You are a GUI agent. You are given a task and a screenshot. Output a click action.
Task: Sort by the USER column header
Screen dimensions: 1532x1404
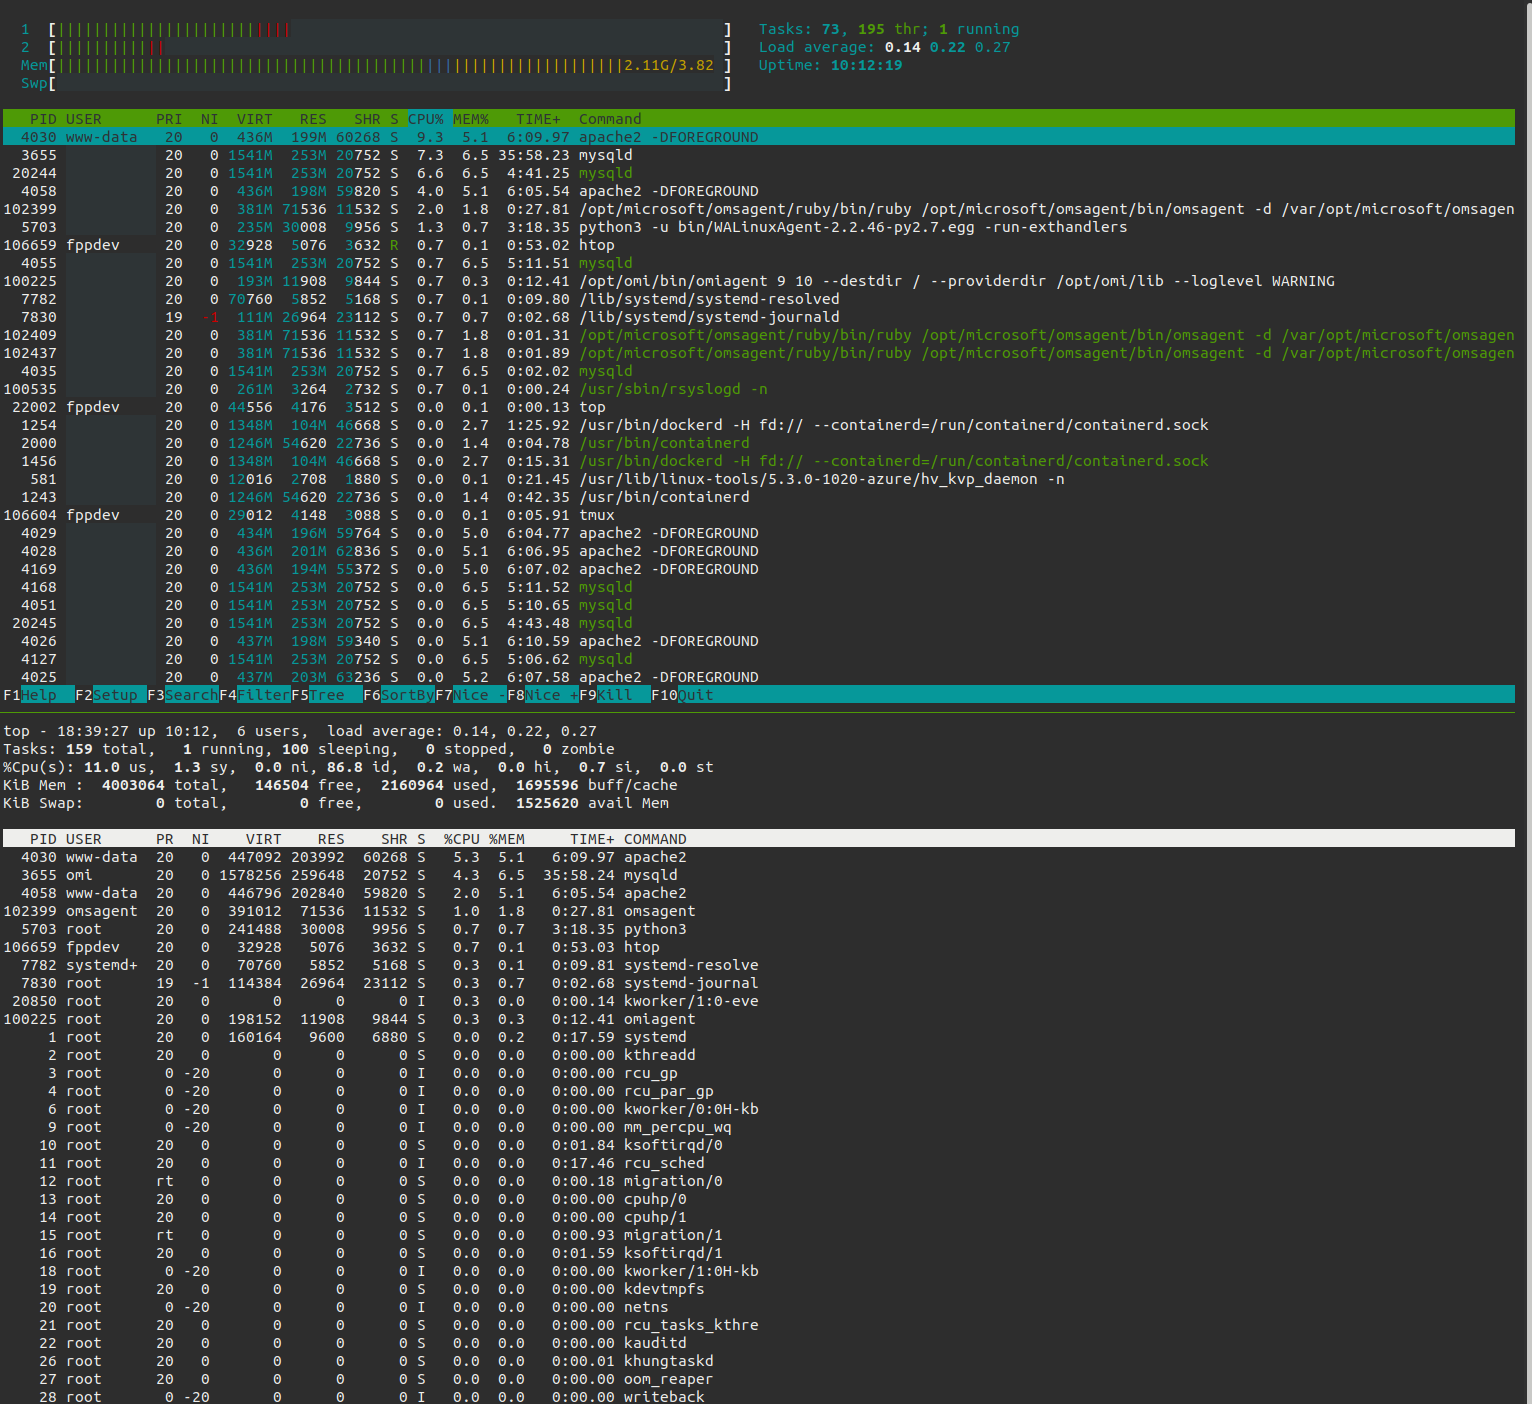point(84,119)
